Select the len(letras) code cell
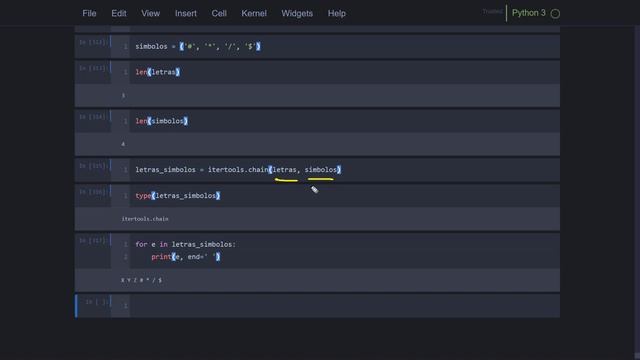 pos(344,72)
